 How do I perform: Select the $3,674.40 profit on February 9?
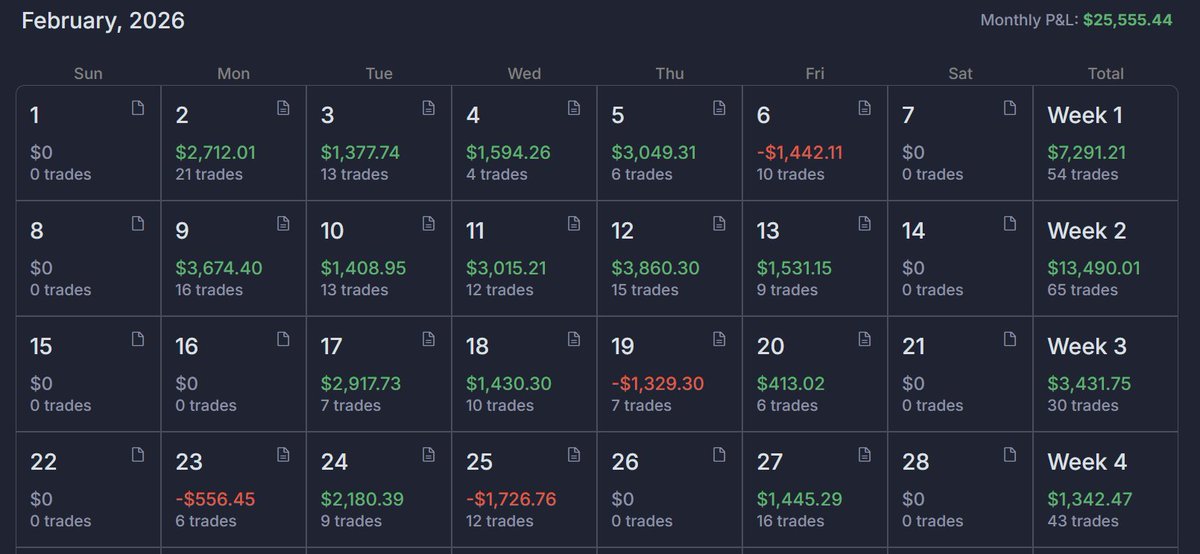[219, 268]
